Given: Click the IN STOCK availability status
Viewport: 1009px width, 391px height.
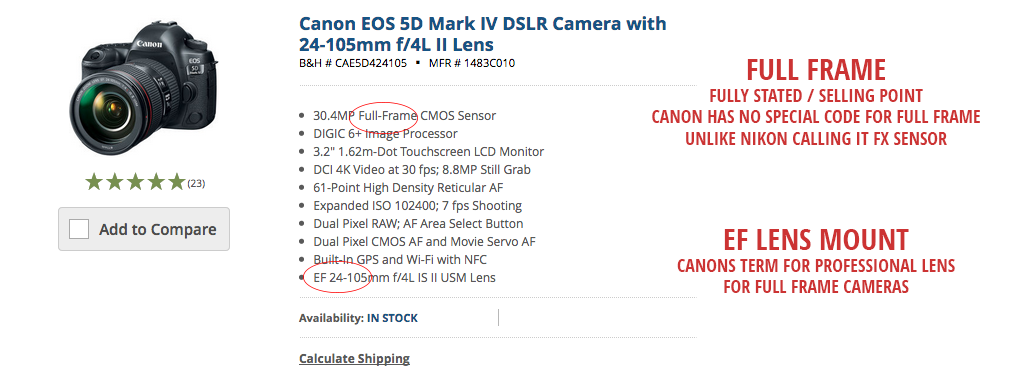Looking at the screenshot, I should point(392,318).
